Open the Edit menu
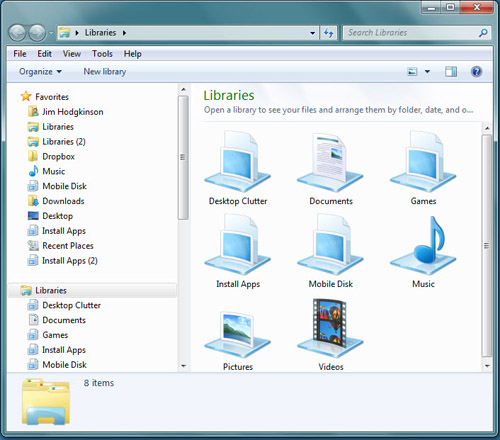Viewport: 500px width, 440px height. tap(44, 54)
